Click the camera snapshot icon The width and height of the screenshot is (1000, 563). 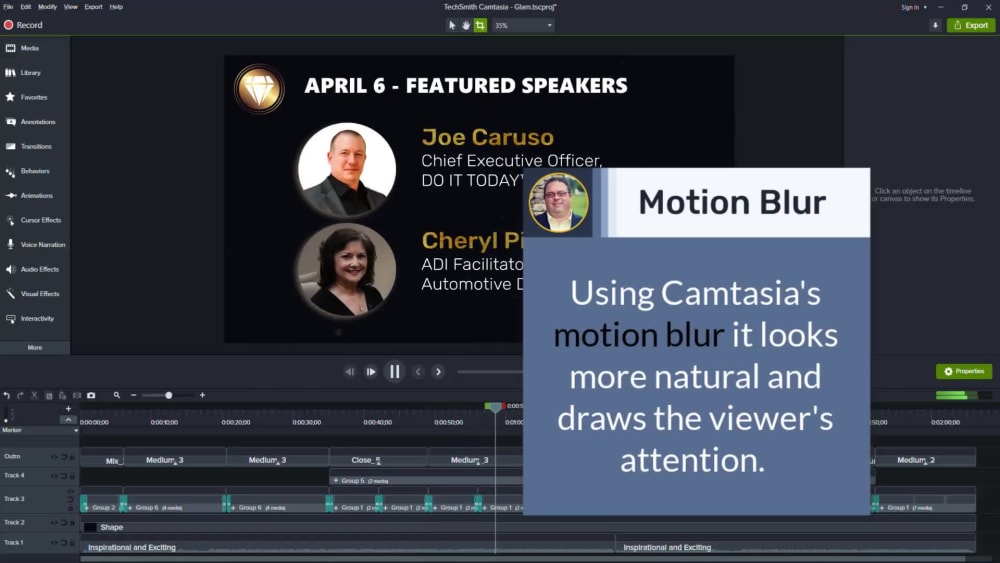91,395
